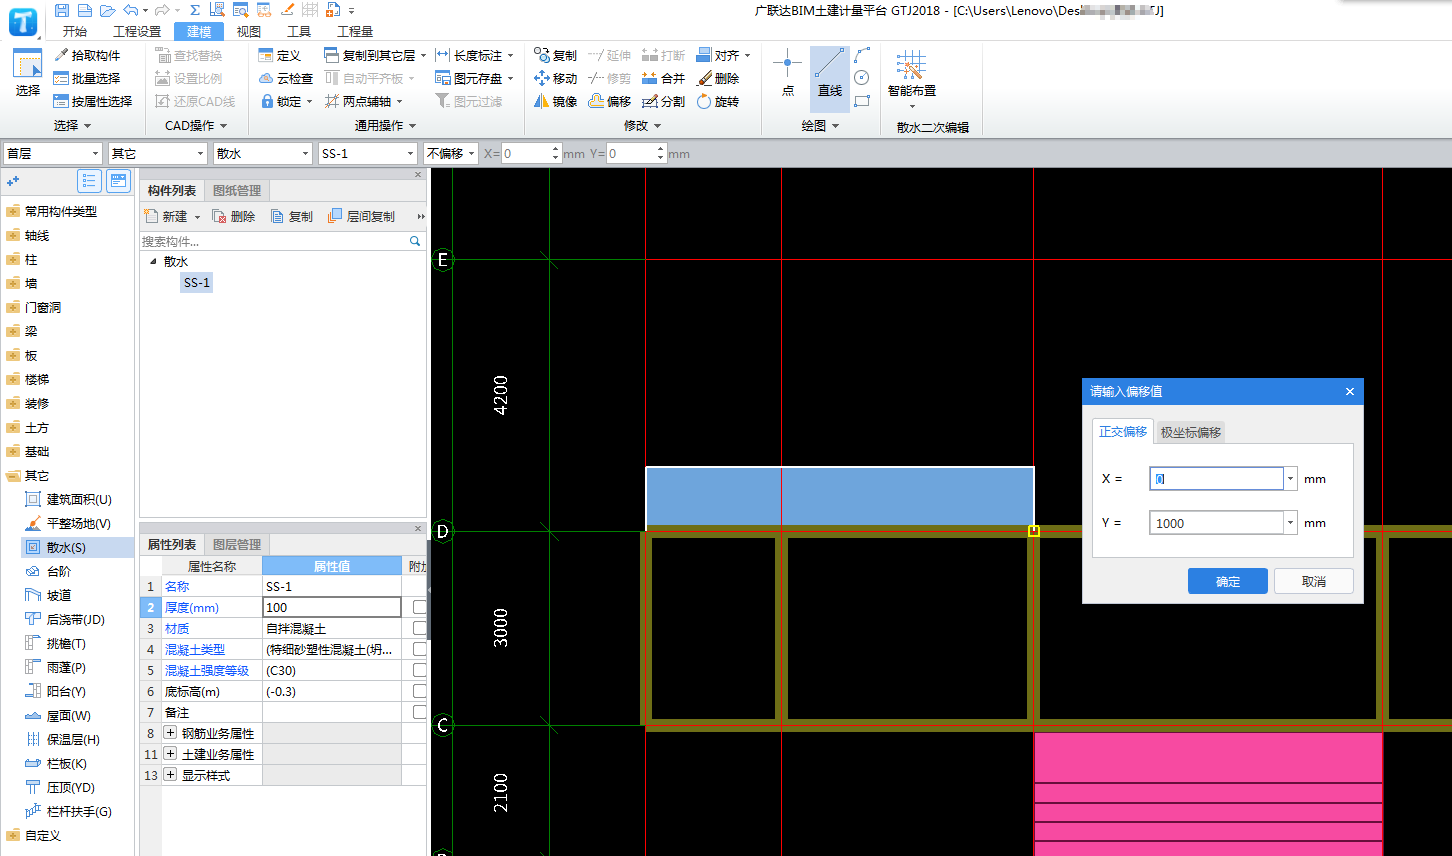This screenshot has height=856, width=1452.
Task: Click the search magnifier in component list
Action: (415, 241)
